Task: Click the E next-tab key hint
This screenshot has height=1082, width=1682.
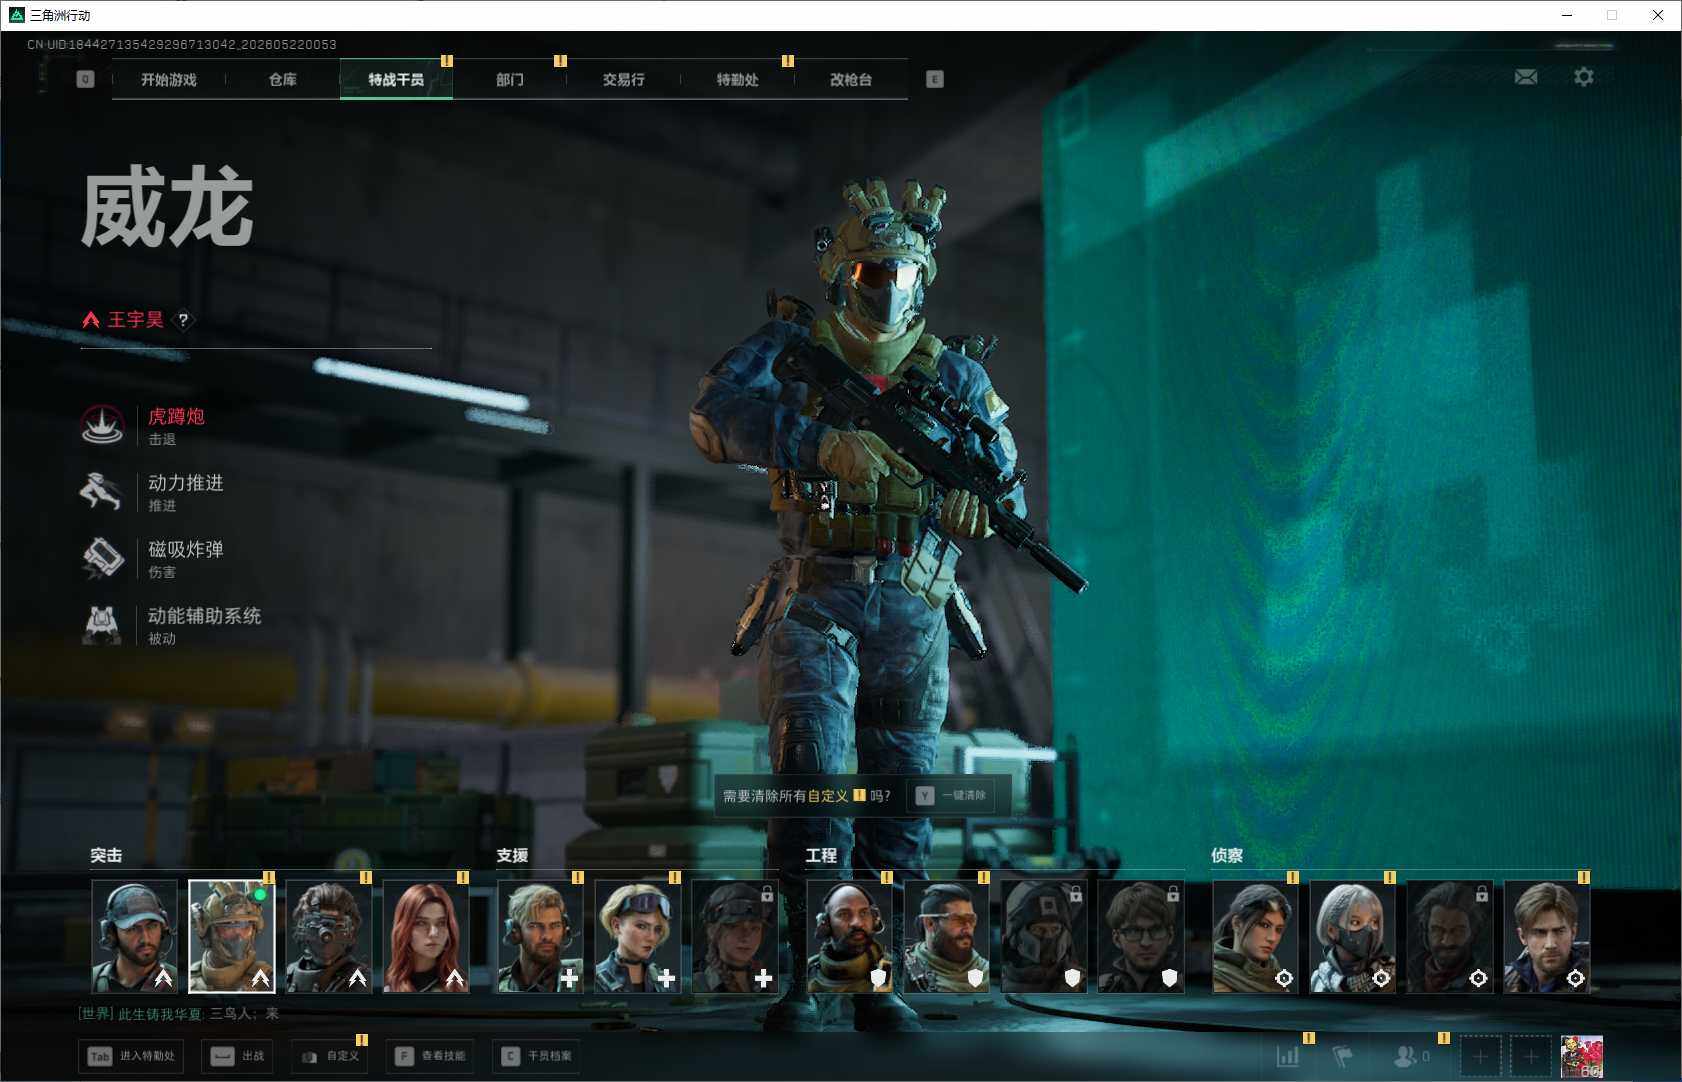Action: [935, 79]
